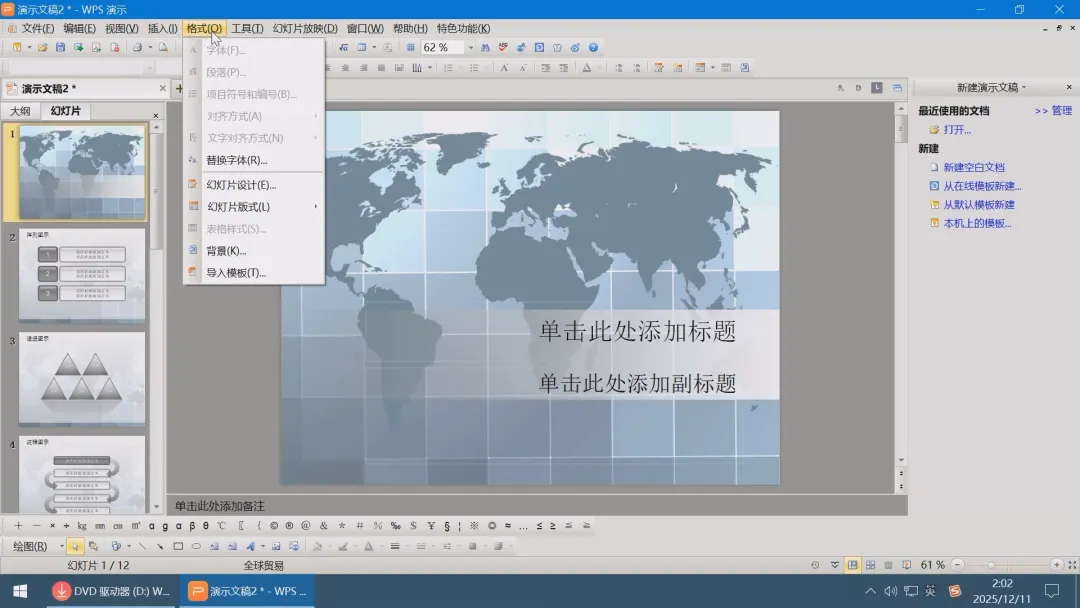This screenshot has height=608, width=1080.
Task: Open help with the blue question mark icon
Action: (x=593, y=48)
